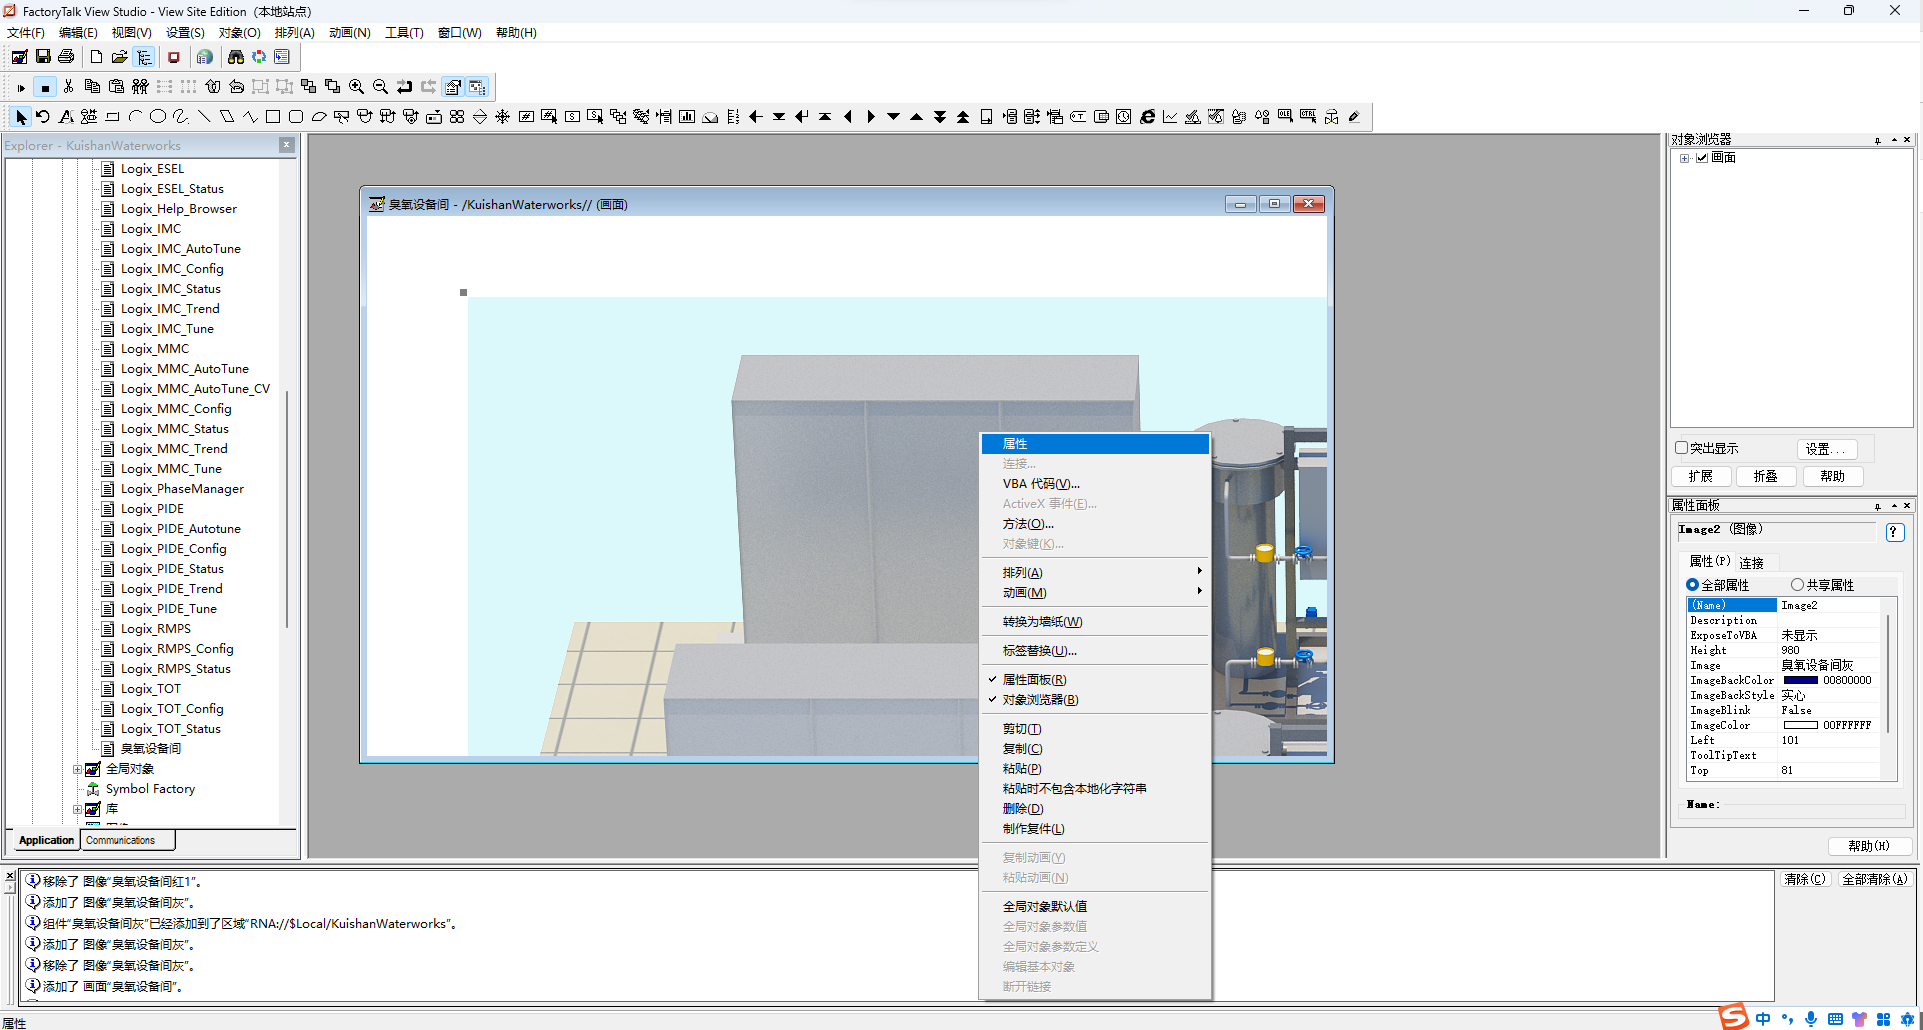Choose 标签替换(U)... from the context menu

(x=1095, y=651)
